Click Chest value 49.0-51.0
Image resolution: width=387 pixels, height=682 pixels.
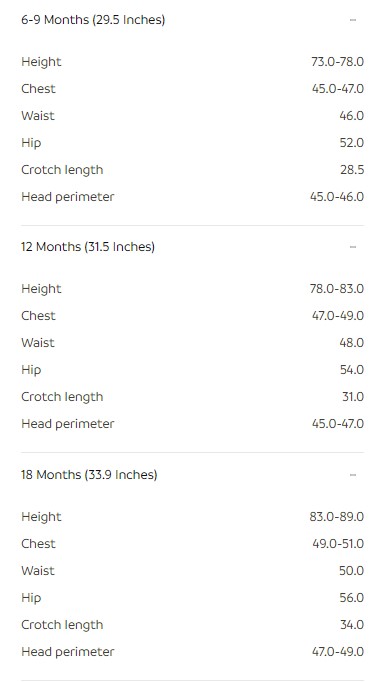pyautogui.click(x=338, y=544)
